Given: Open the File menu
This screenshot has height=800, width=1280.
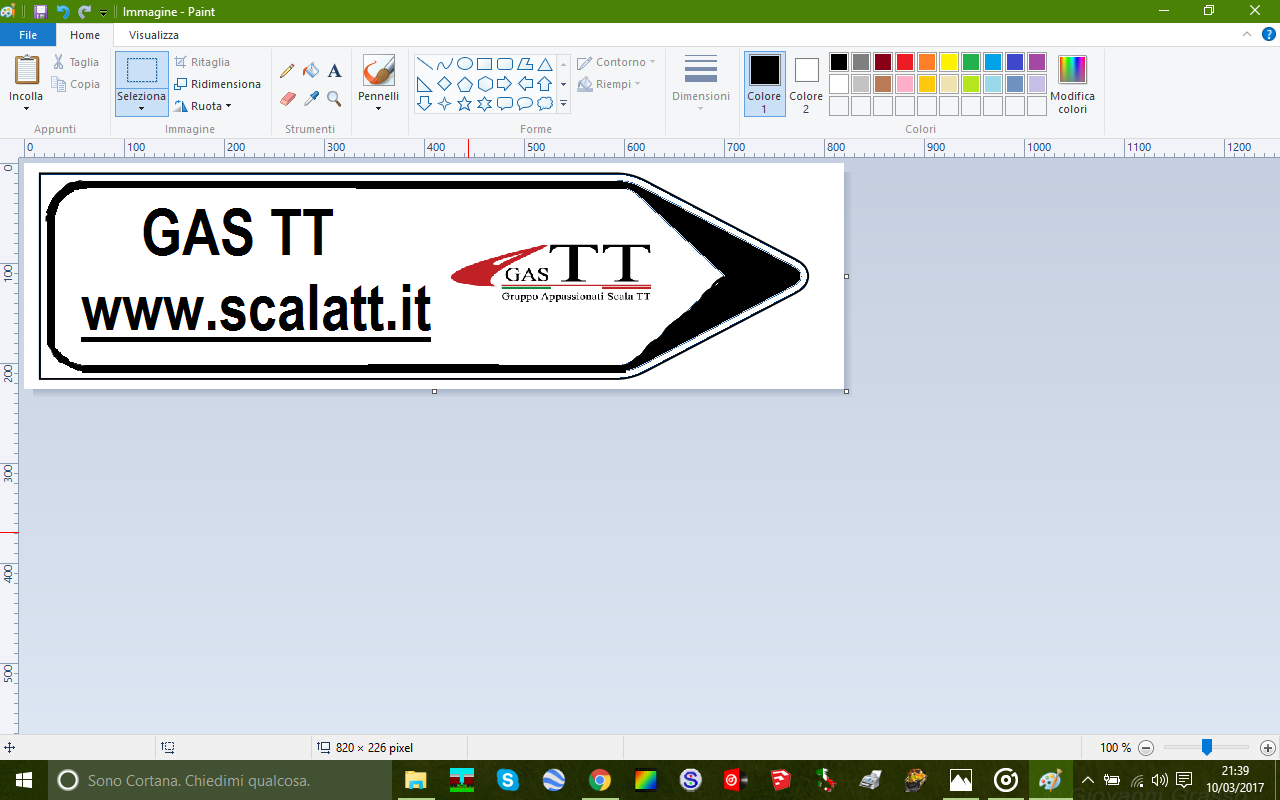Looking at the screenshot, I should (x=28, y=35).
